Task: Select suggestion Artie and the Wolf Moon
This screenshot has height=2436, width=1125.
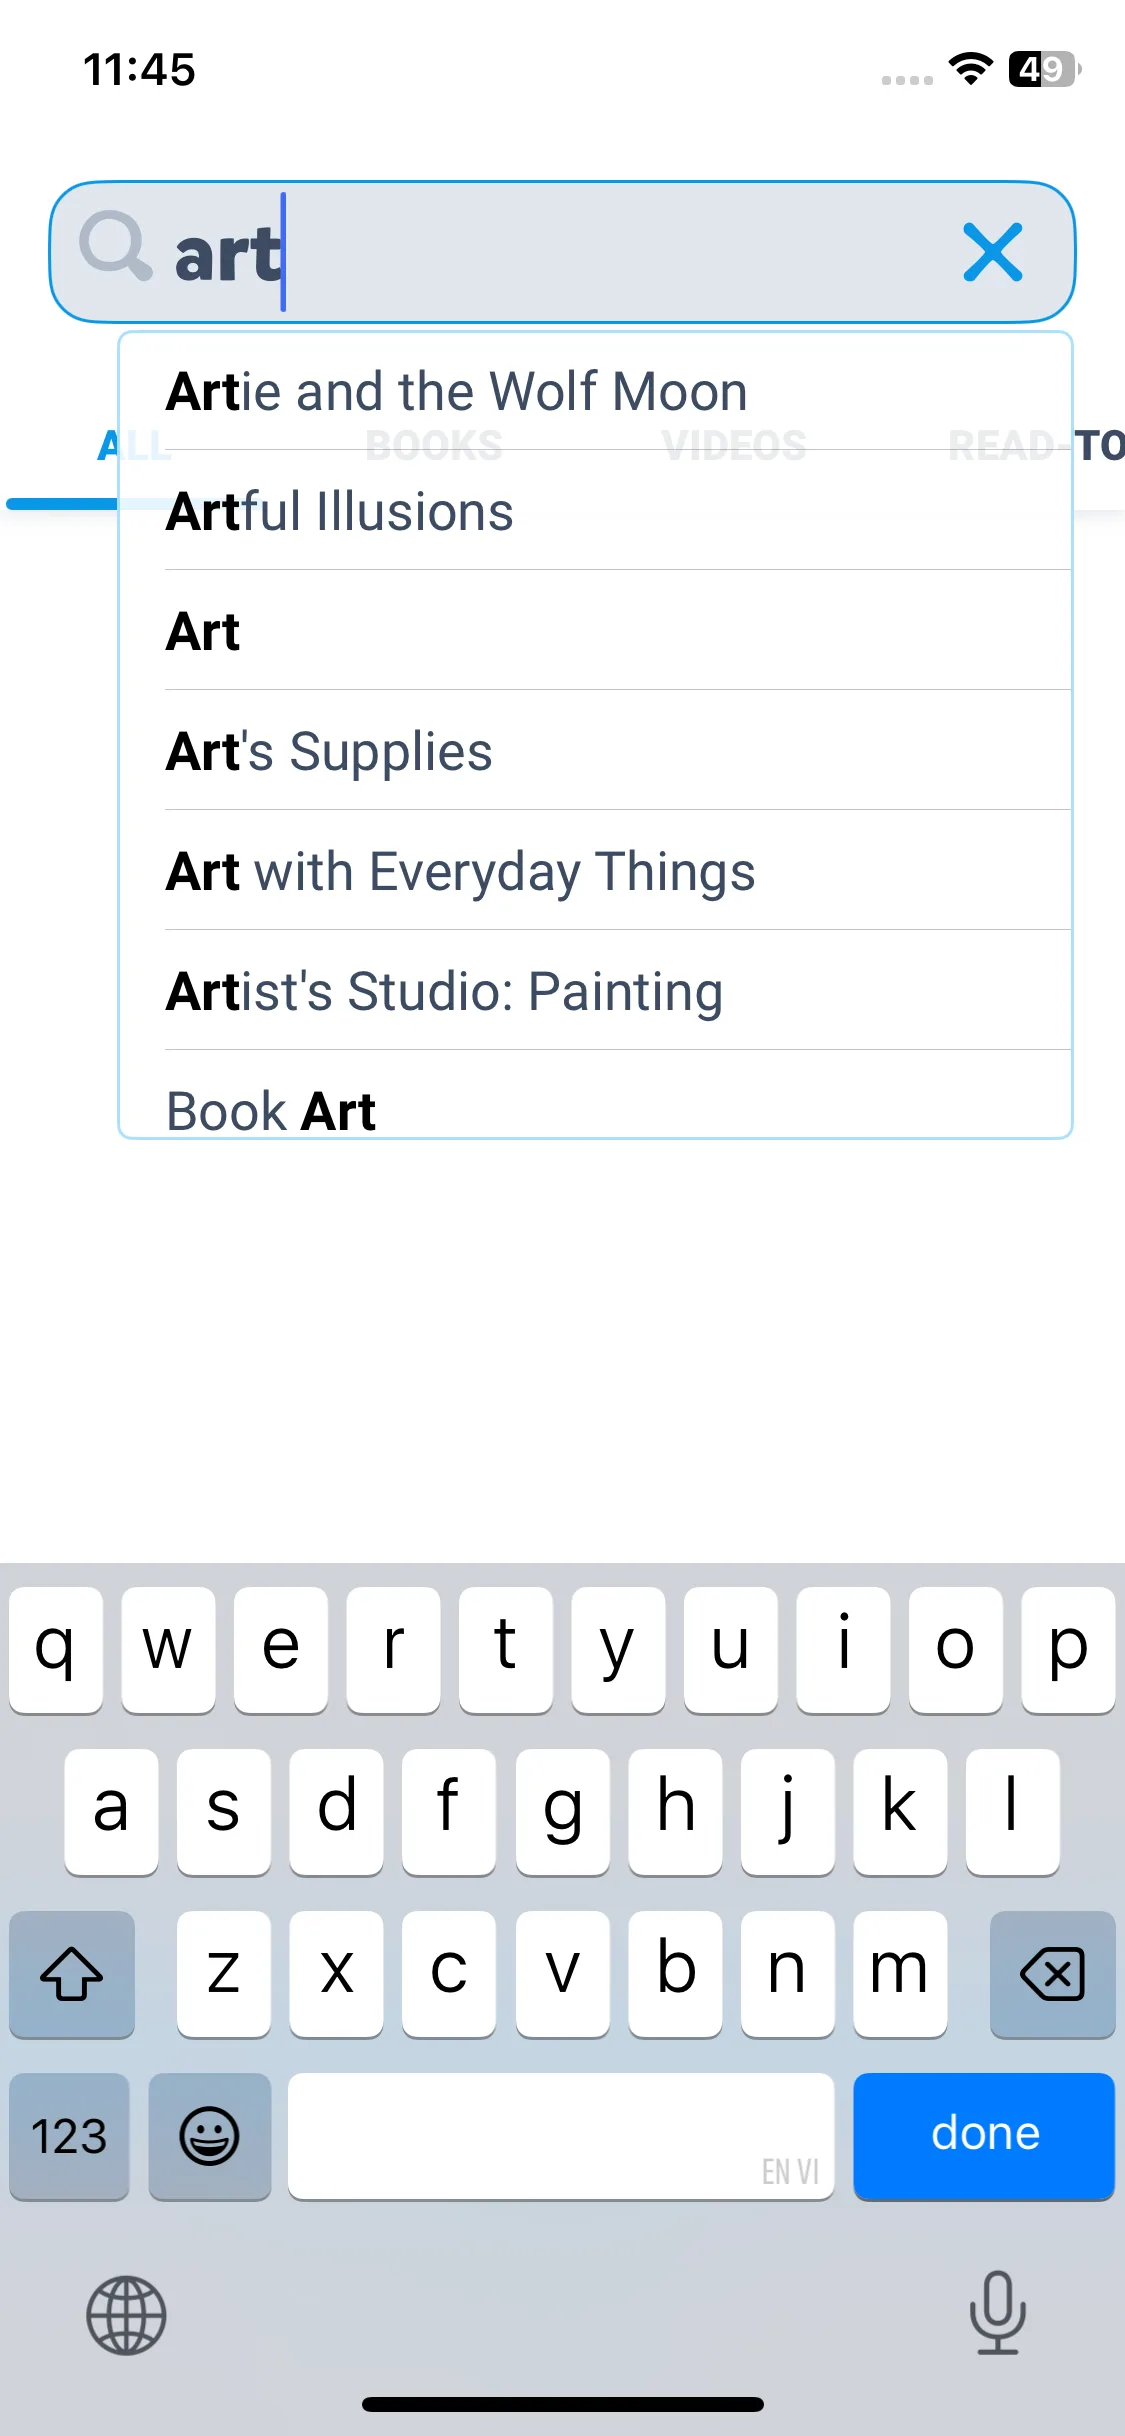Action: pyautogui.click(x=456, y=392)
